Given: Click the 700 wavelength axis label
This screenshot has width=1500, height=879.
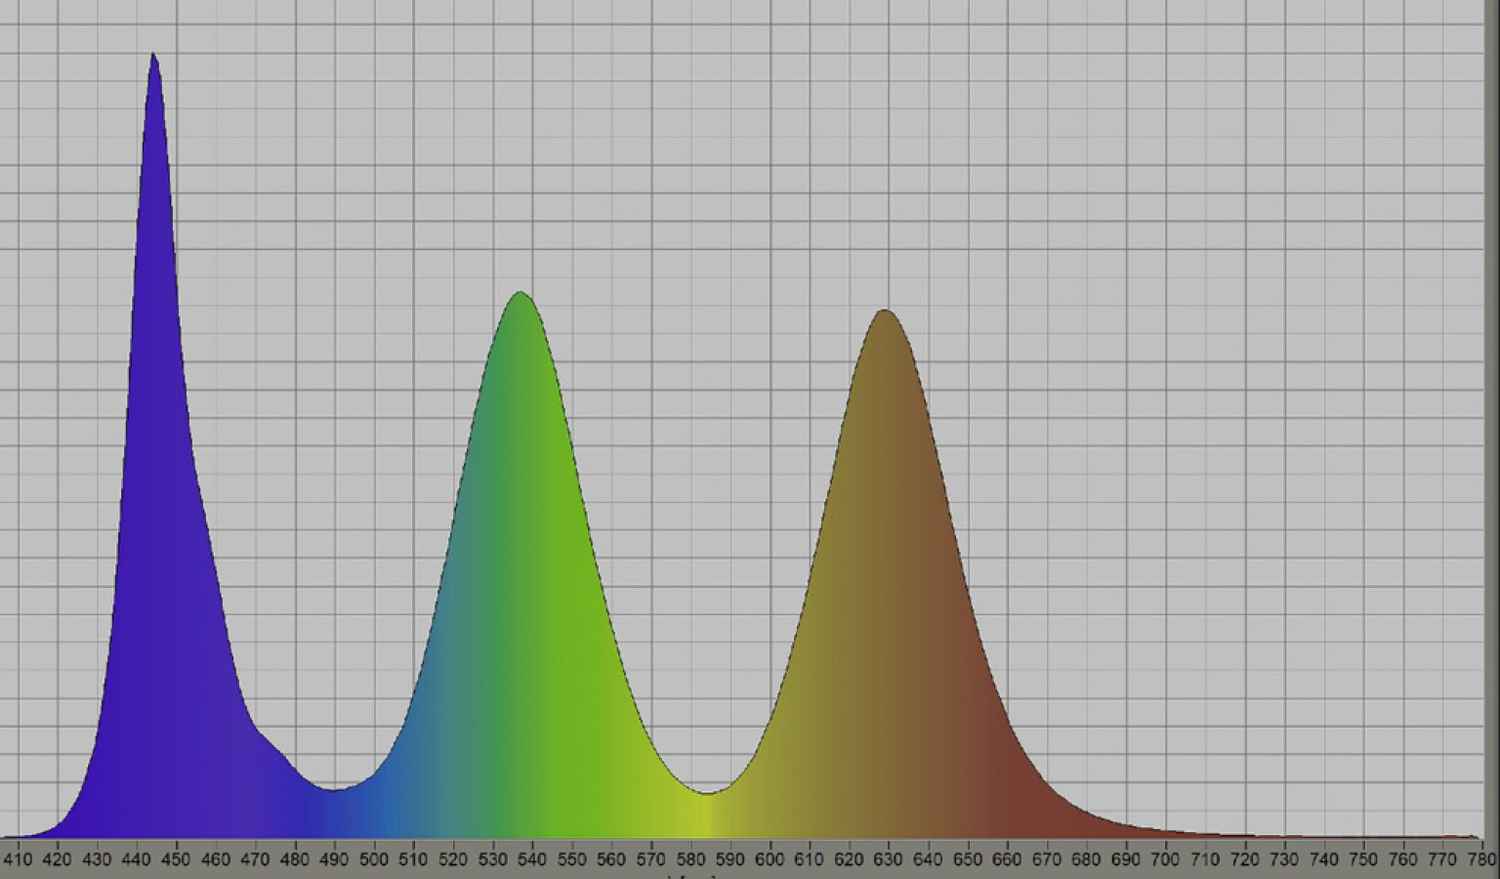Looking at the screenshot, I should [x=1165, y=859].
